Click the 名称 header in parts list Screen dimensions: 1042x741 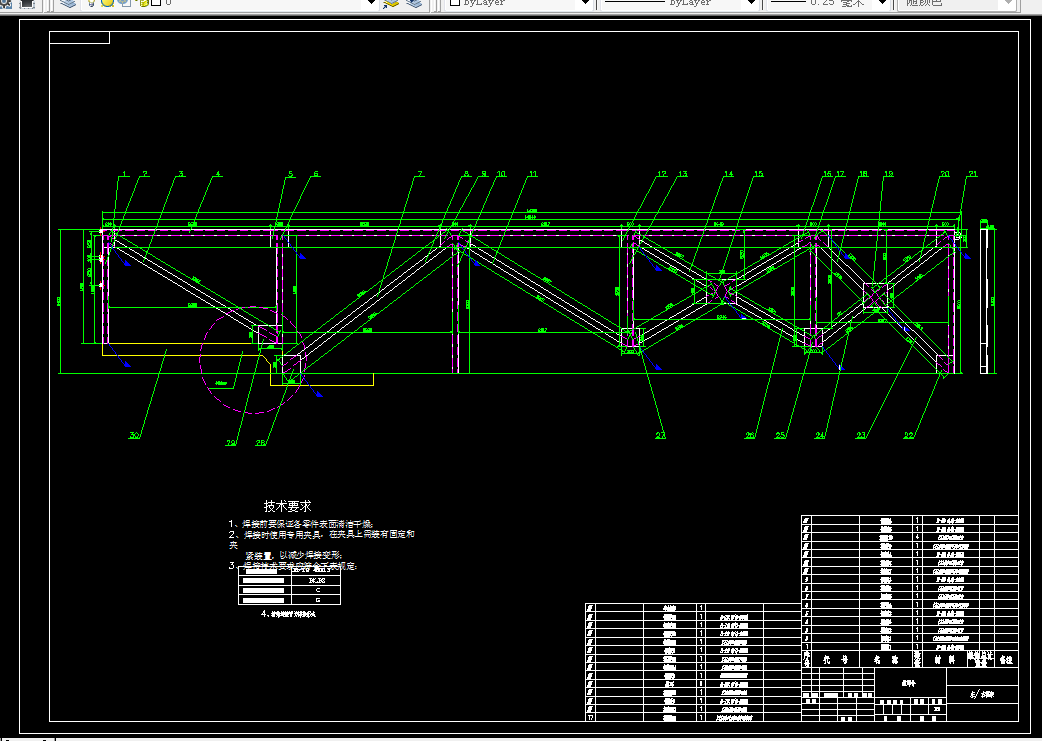point(885,659)
